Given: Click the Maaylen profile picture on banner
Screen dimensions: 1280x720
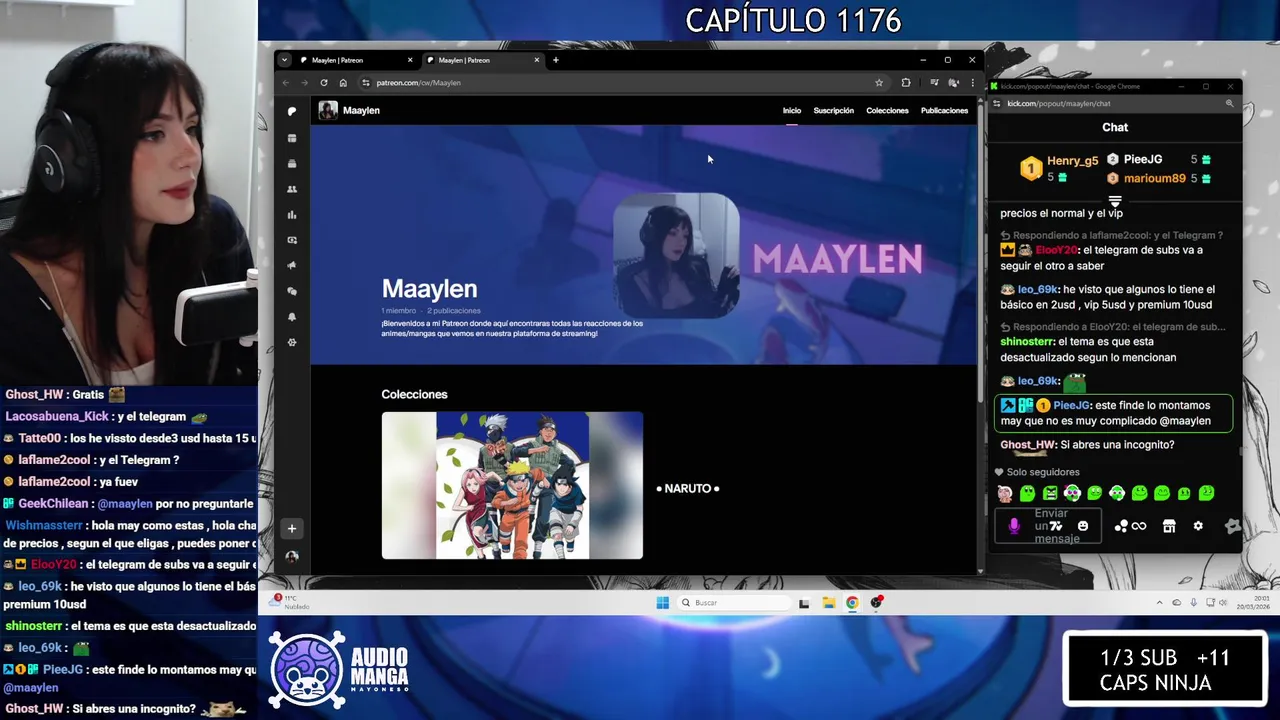Looking at the screenshot, I should pyautogui.click(x=676, y=256).
